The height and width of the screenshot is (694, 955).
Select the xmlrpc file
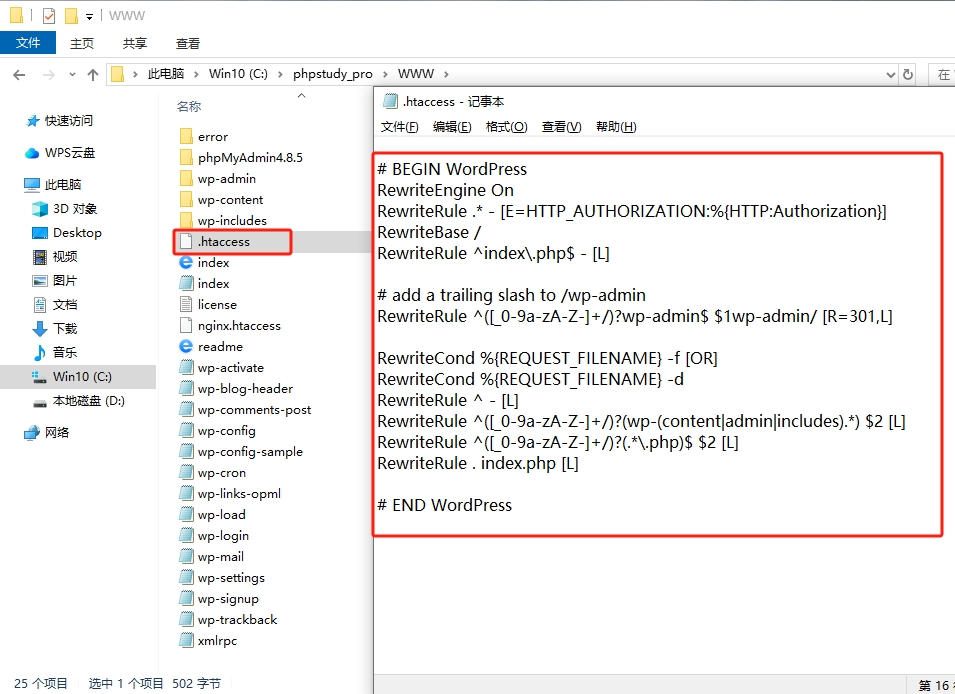(x=210, y=640)
